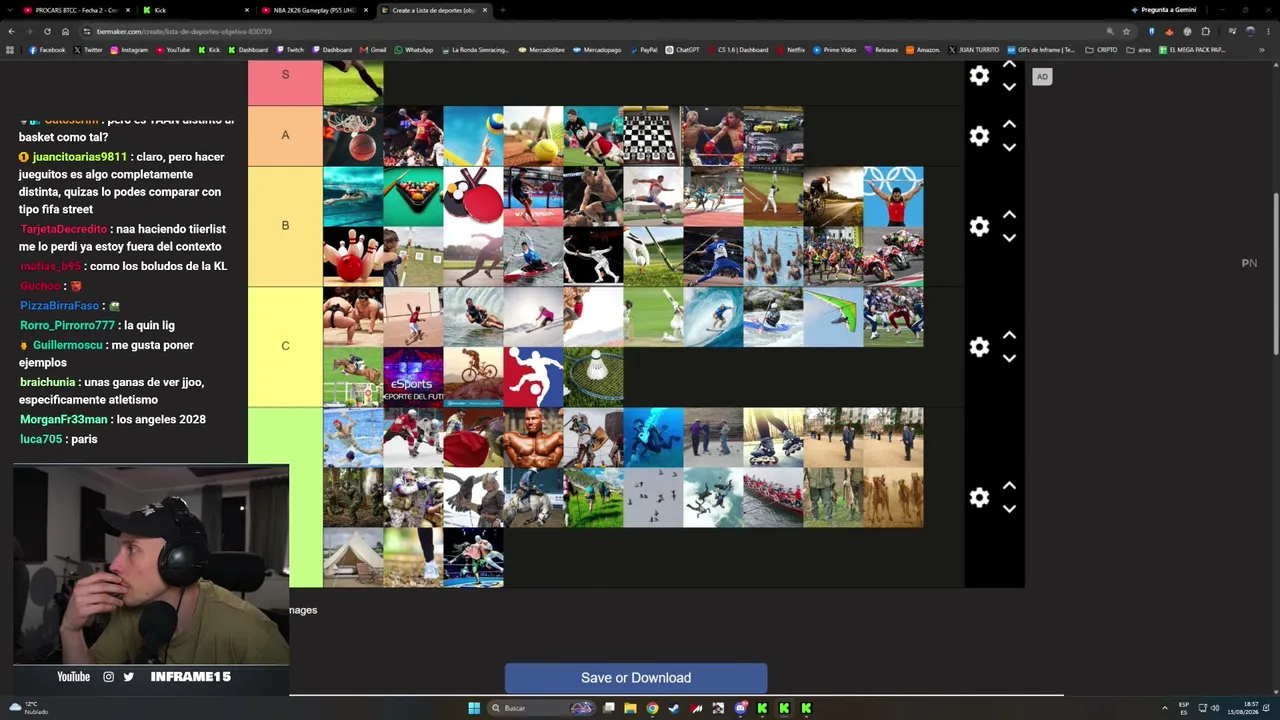Open the Facebook bookmark
Viewport: 1280px width, 720px height.
(x=47, y=50)
